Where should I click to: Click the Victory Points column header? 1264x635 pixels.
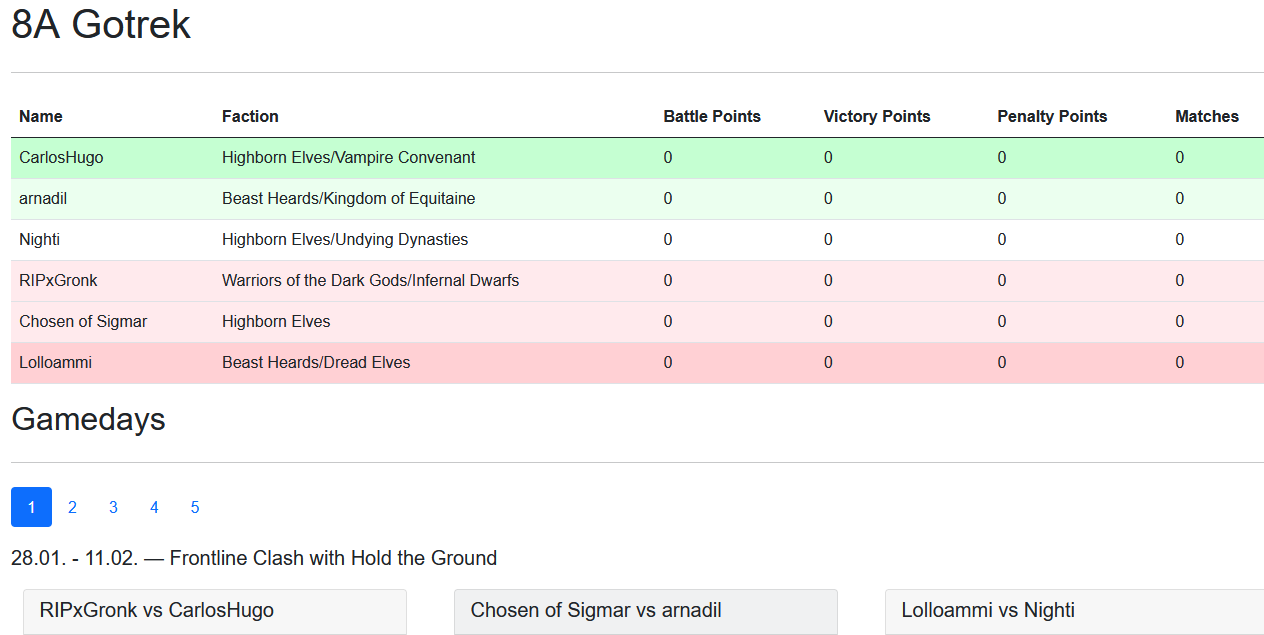tap(877, 117)
